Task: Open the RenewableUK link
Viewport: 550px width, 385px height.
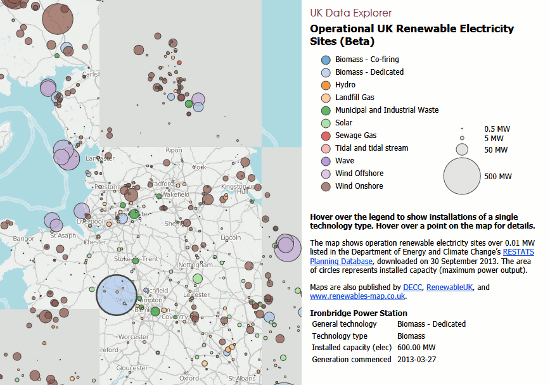Action: point(449,287)
